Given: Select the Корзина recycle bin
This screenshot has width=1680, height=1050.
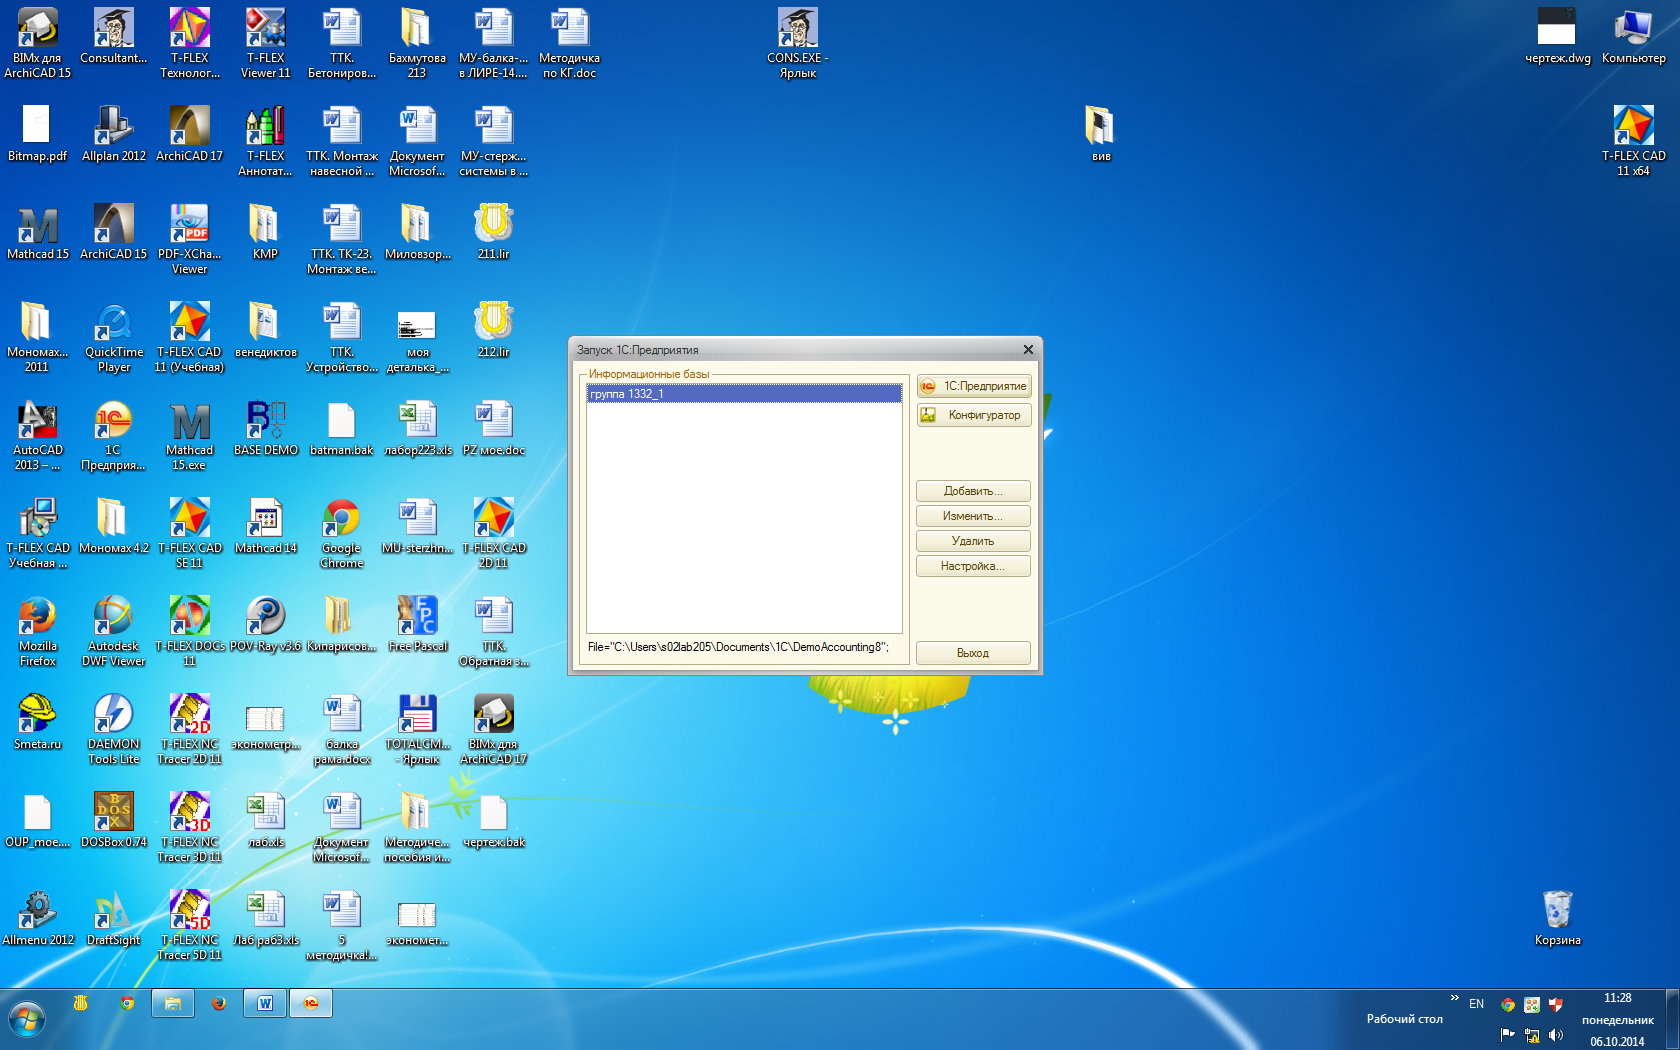Looking at the screenshot, I should (x=1557, y=919).
